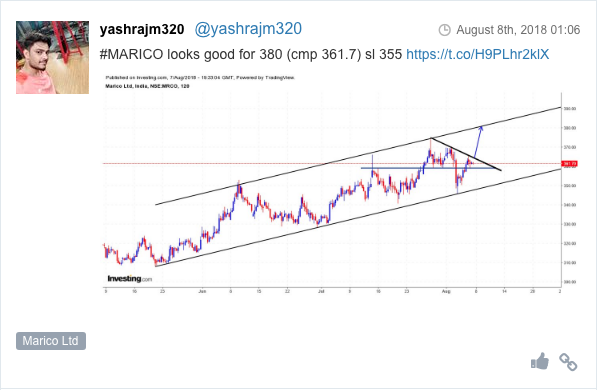Click the blue upward arrow on the chart
This screenshot has height=390, width=597.
coord(478,142)
